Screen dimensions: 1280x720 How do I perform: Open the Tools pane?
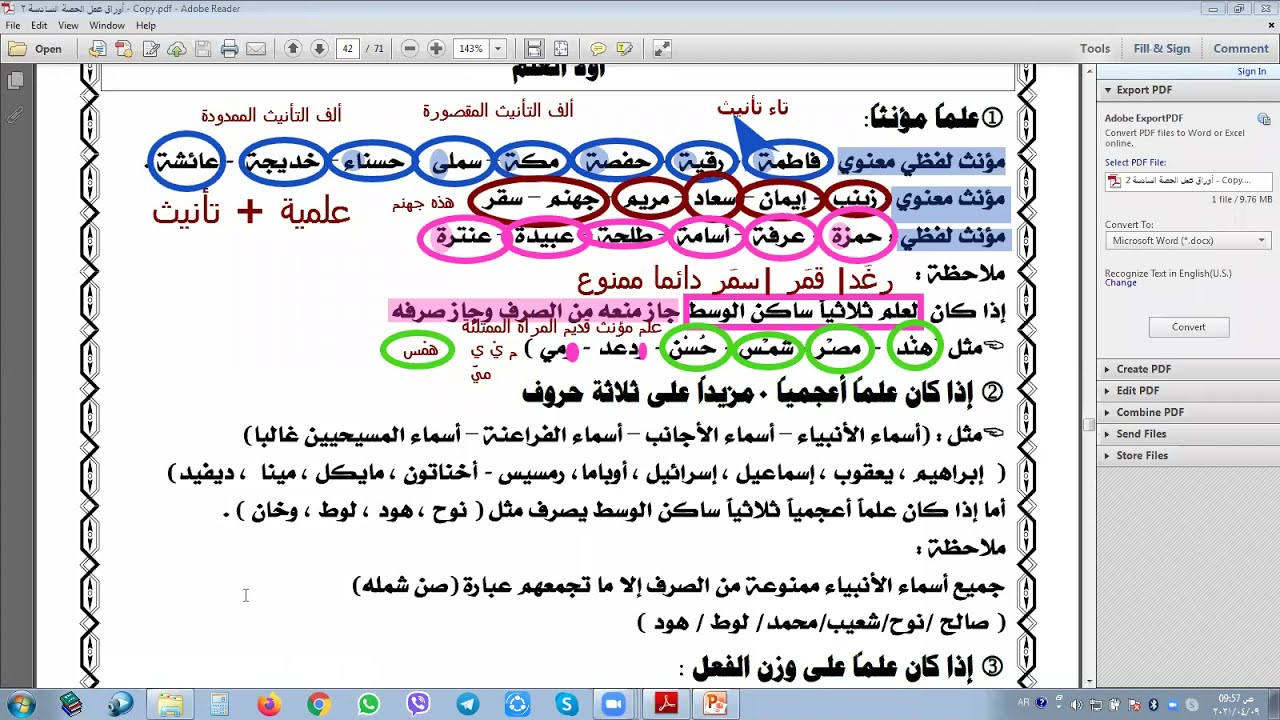1095,48
